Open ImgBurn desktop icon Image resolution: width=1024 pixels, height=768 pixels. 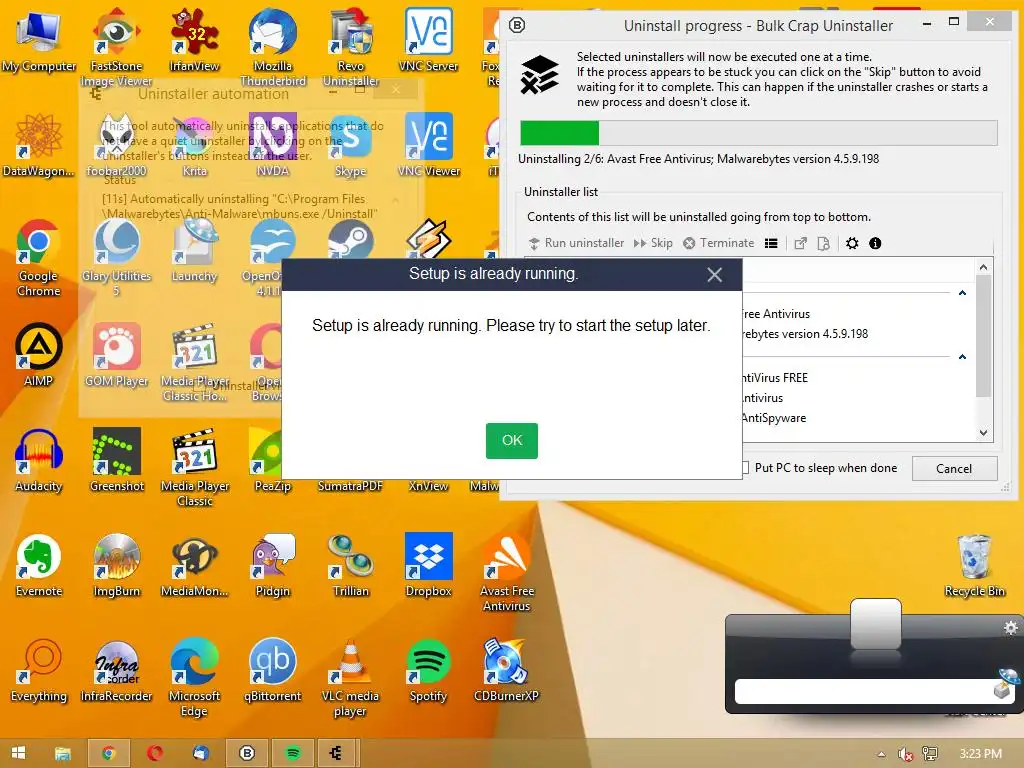tap(117, 566)
